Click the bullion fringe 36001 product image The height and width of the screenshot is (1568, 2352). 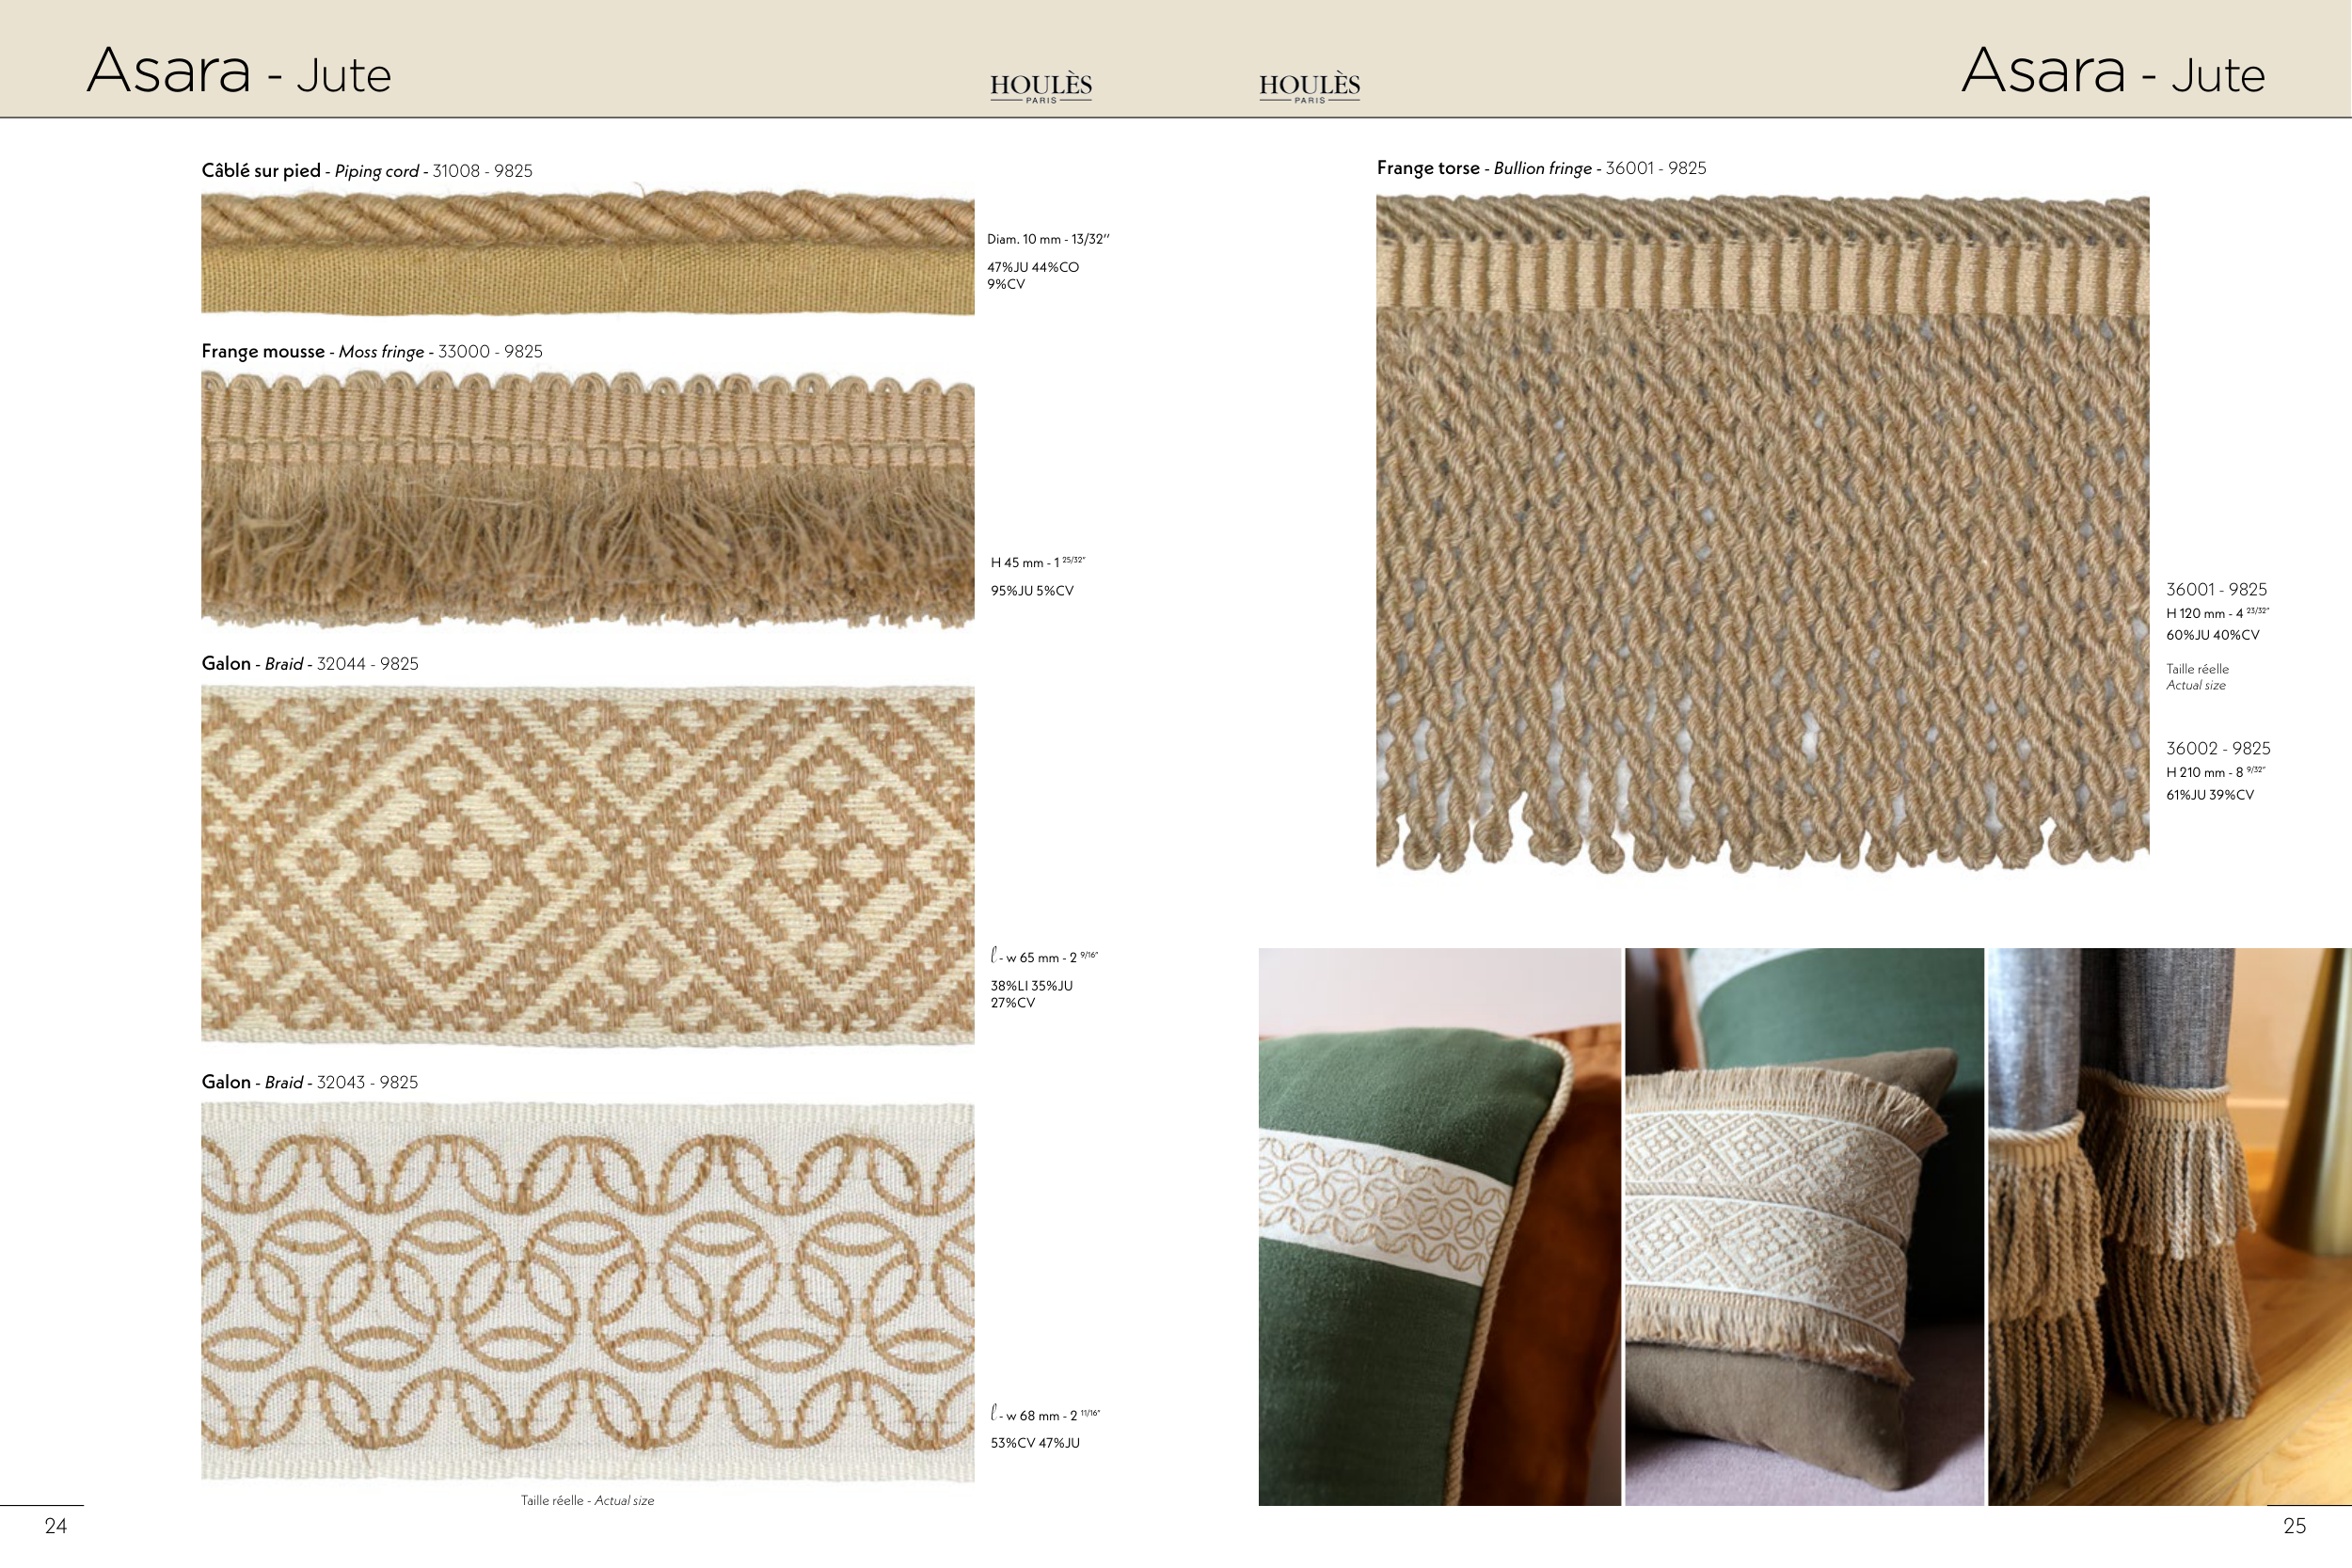click(x=1762, y=532)
